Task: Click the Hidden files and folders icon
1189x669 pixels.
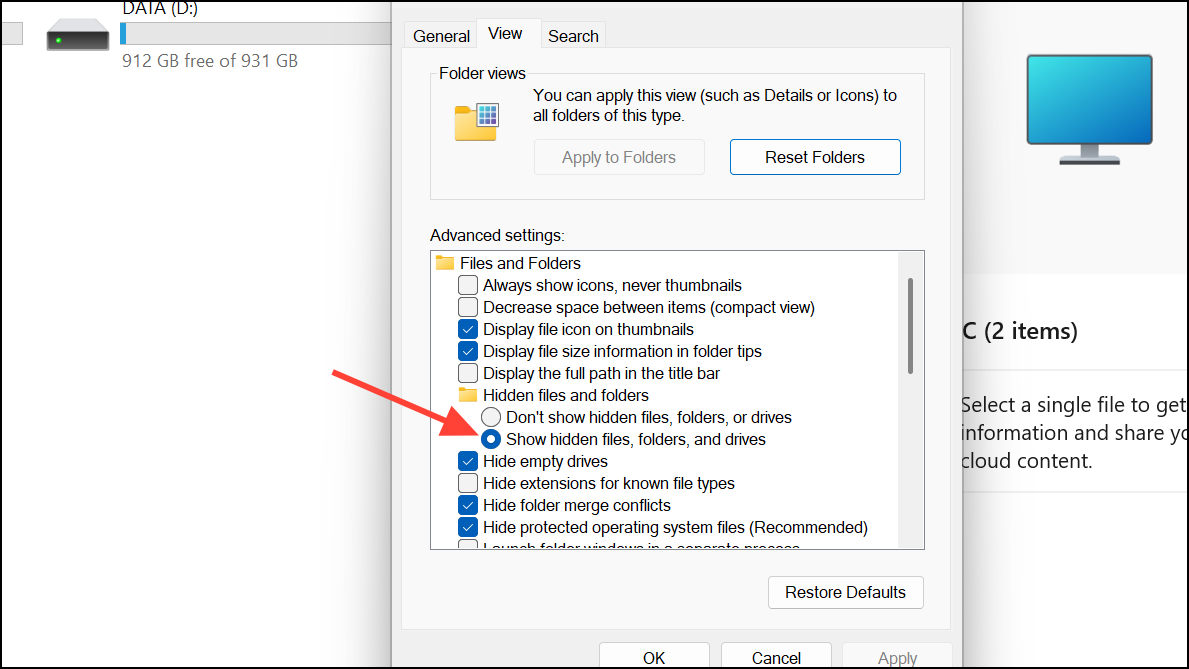Action: coord(468,395)
